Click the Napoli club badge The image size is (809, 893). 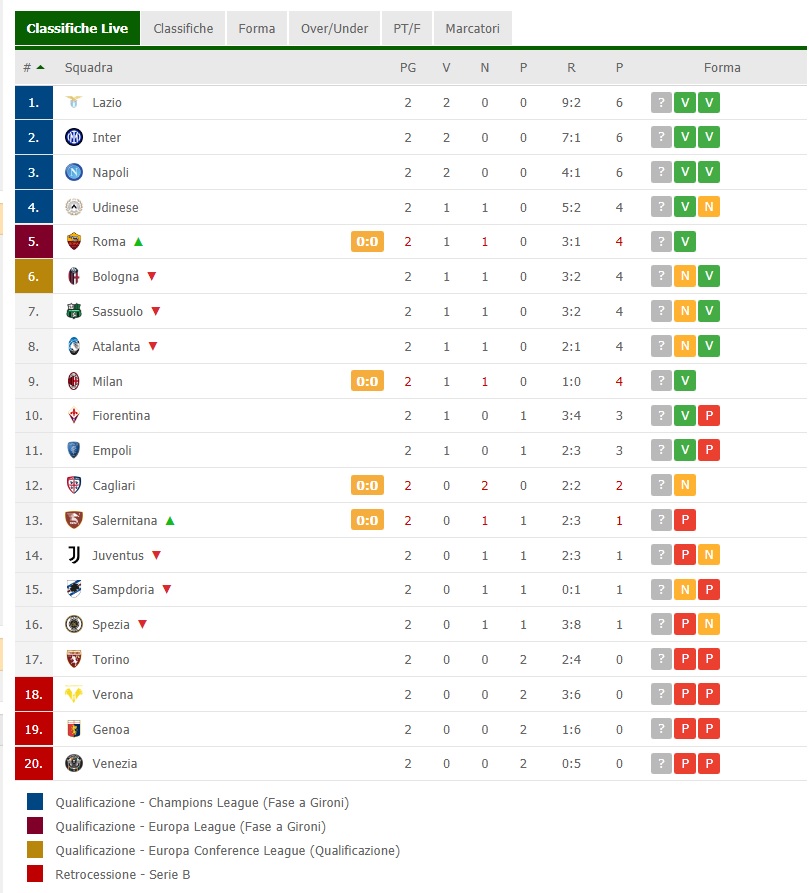tap(73, 172)
